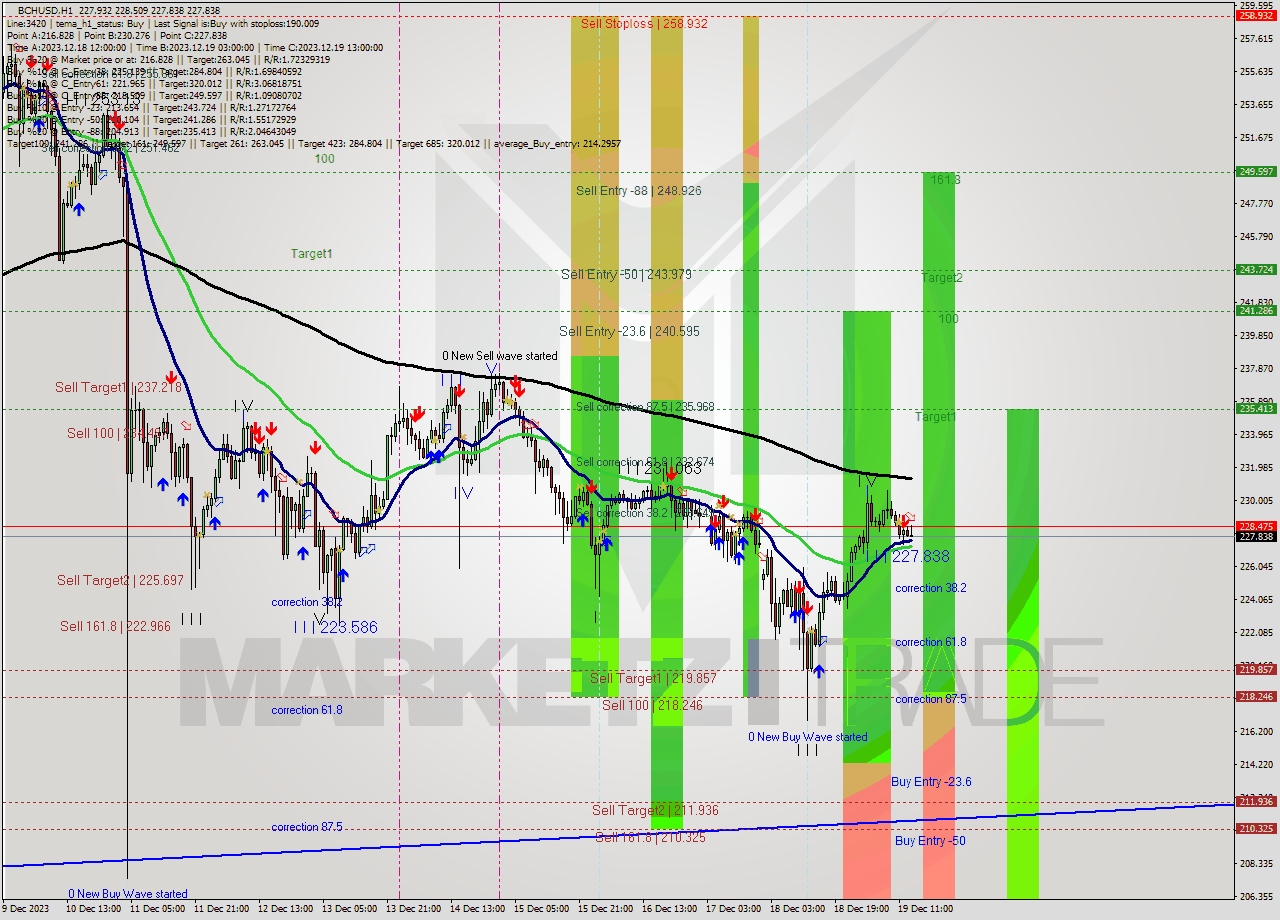Viewport: 1280px width, 920px height.
Task: Click the '13 Dec 05:00' time axis label
Action: pos(349,909)
